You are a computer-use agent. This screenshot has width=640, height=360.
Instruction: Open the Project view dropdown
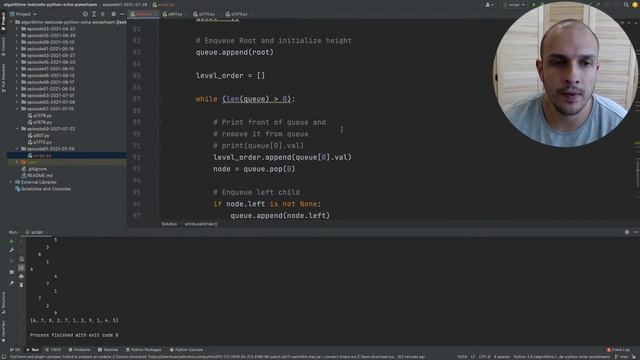coord(24,14)
